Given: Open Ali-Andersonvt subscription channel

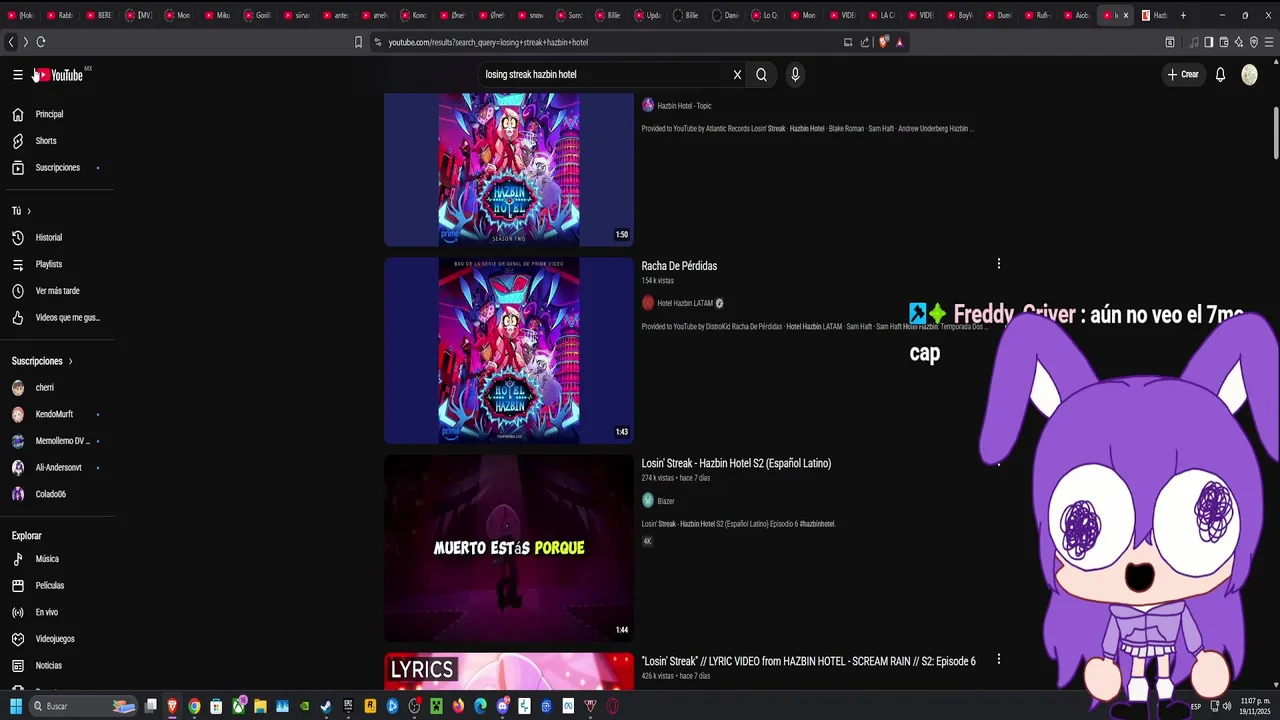Looking at the screenshot, I should coord(57,468).
